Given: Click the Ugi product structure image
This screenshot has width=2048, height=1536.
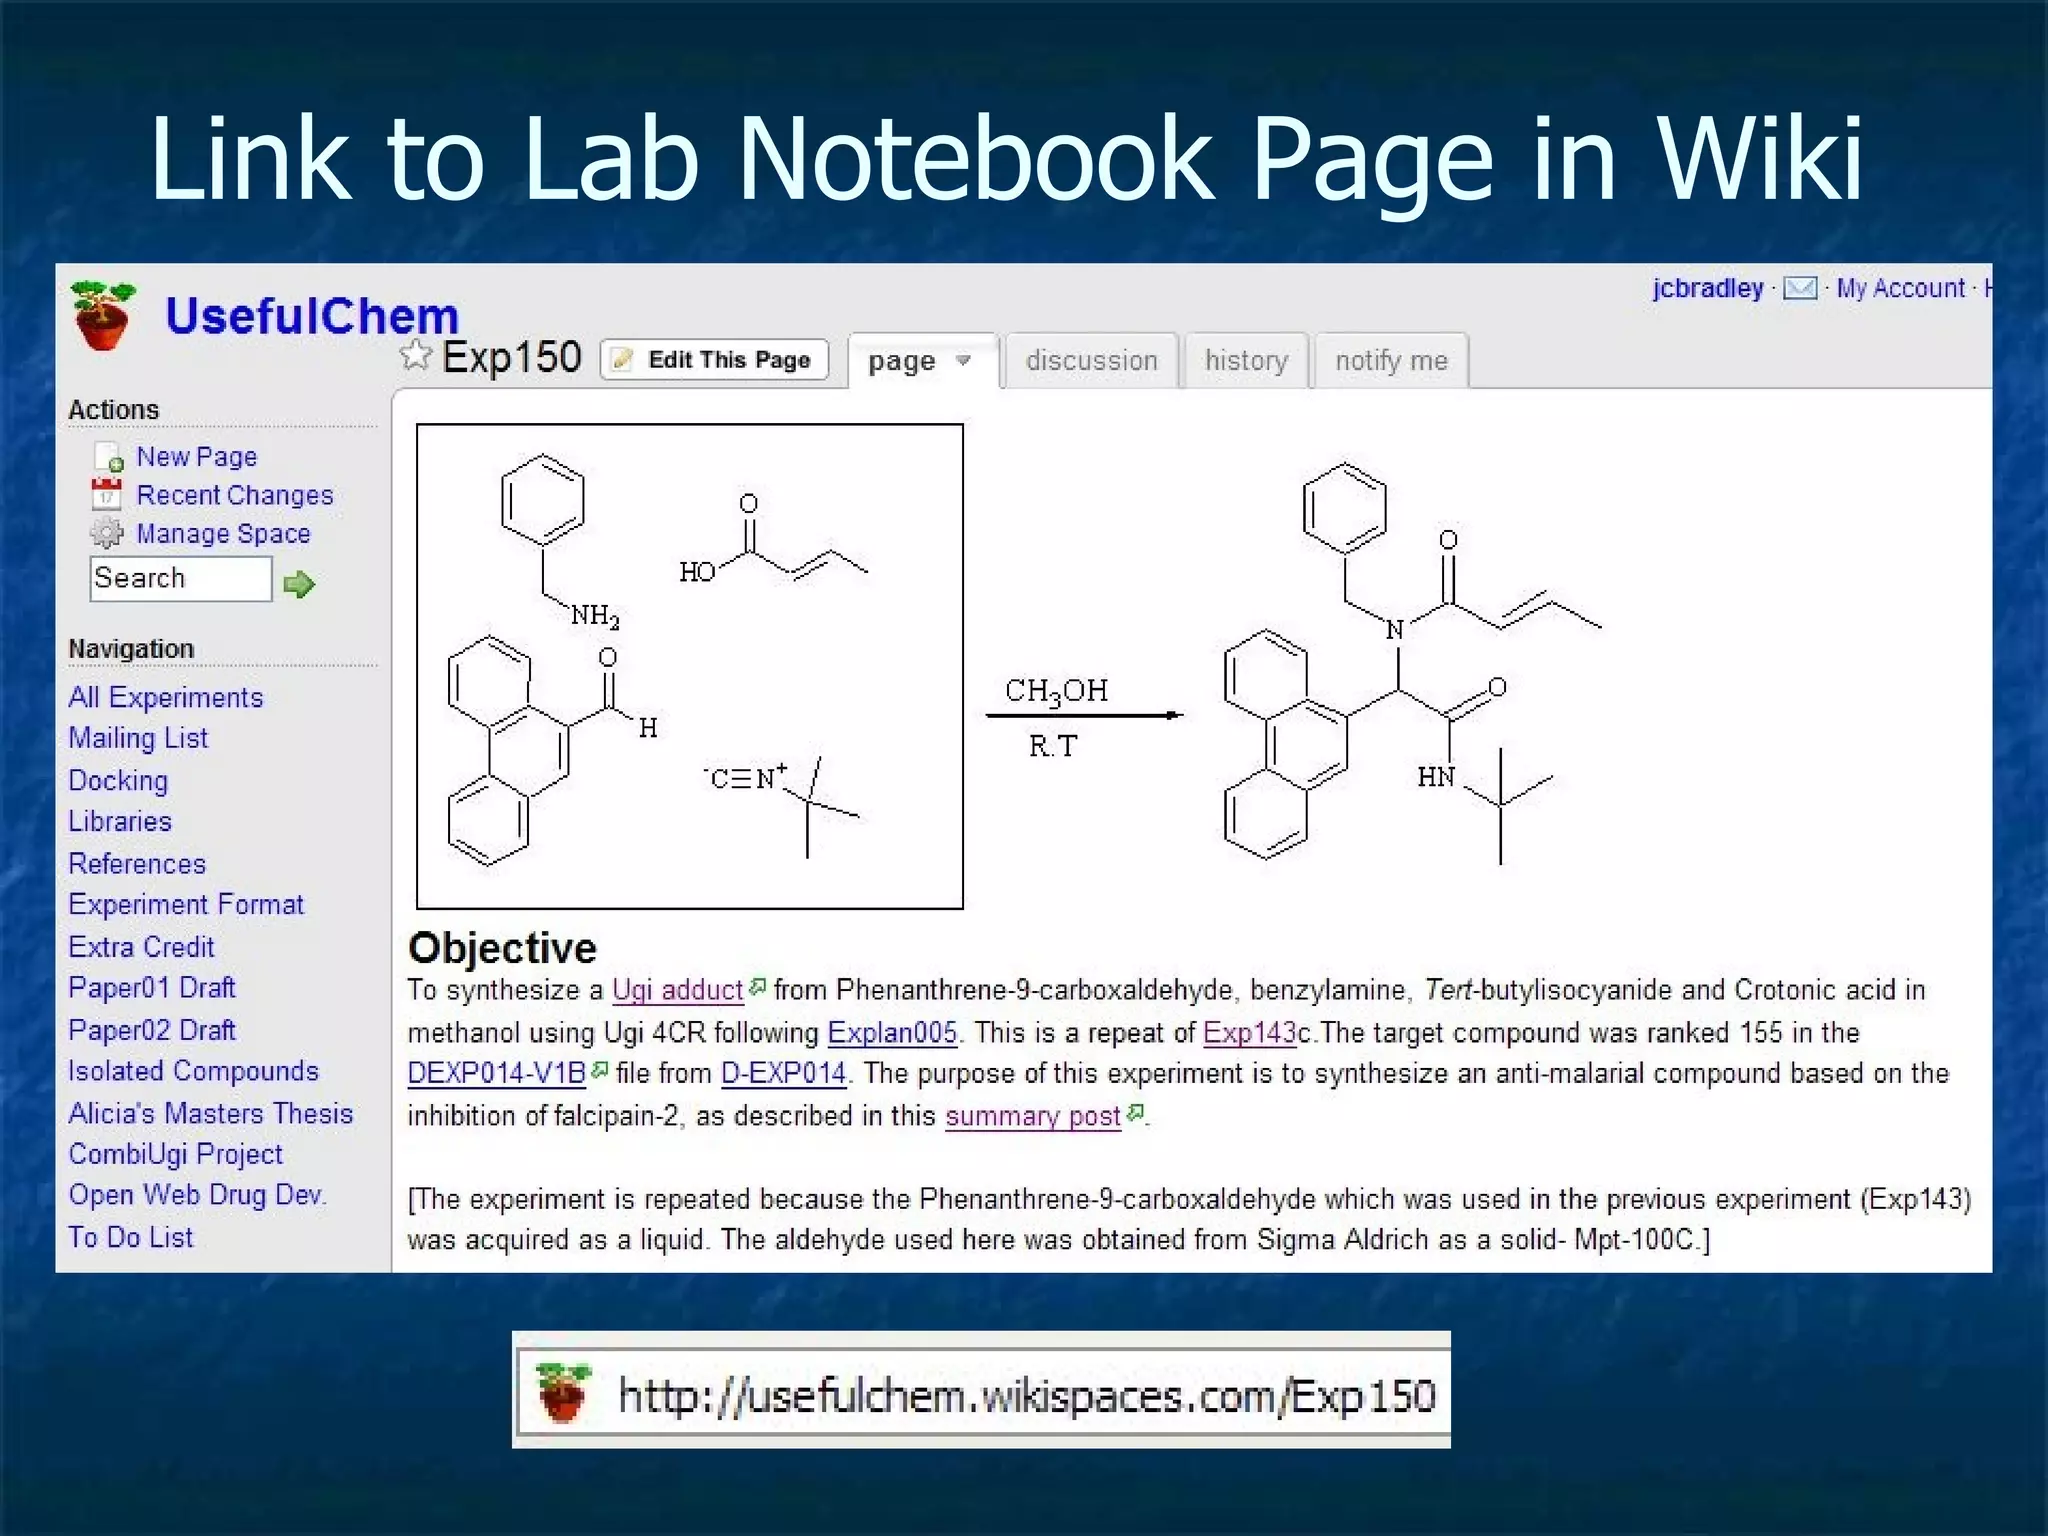Looking at the screenshot, I should [1412, 664].
